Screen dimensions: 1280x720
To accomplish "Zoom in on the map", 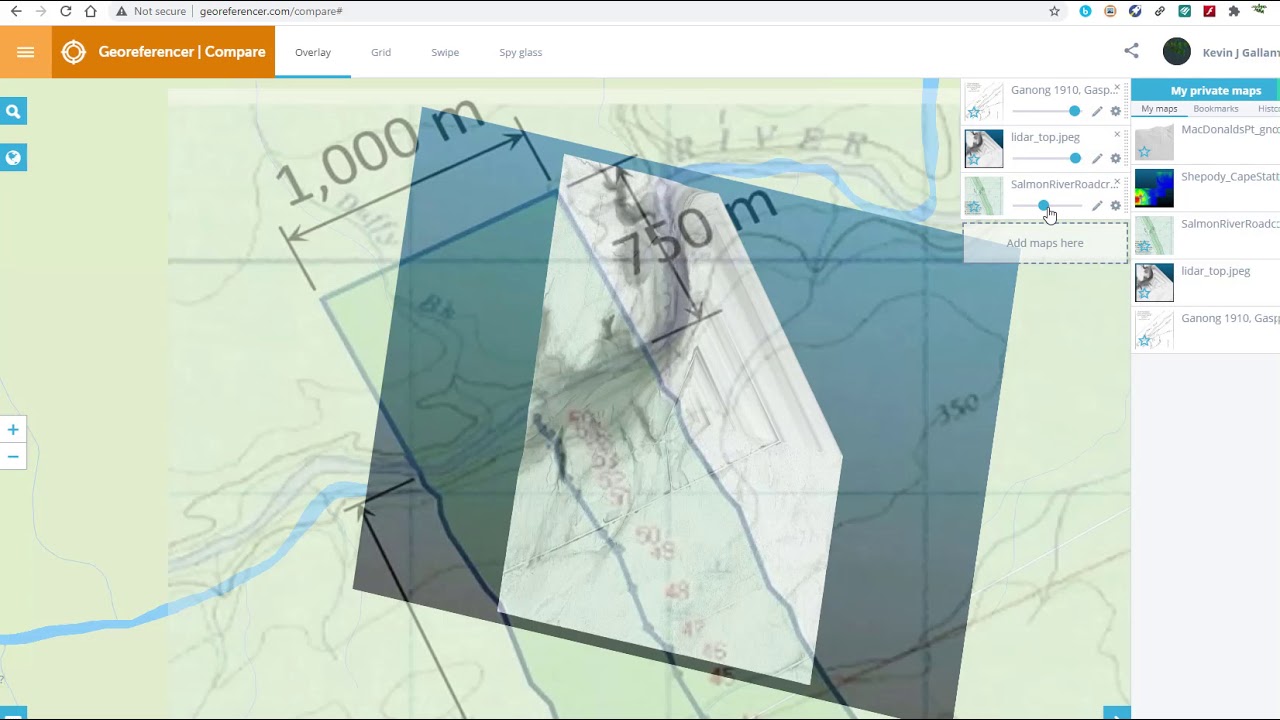I will [13, 430].
